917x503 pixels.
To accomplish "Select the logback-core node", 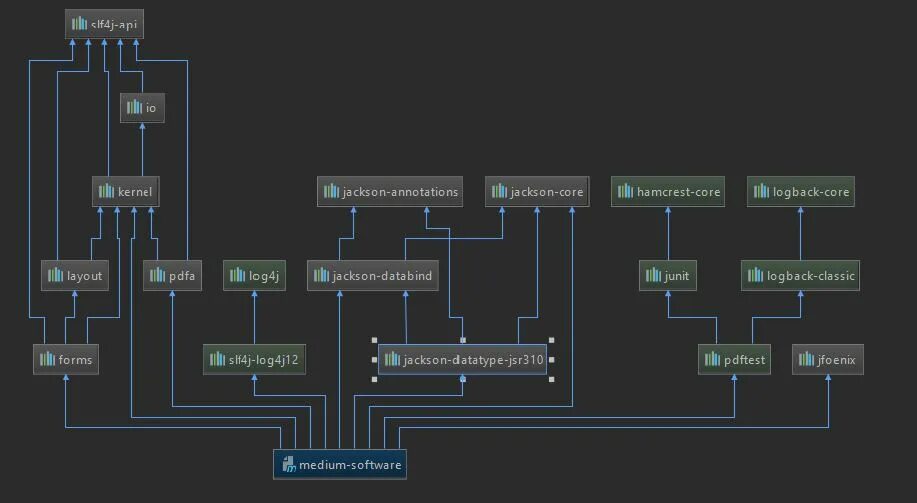I will click(x=801, y=191).
